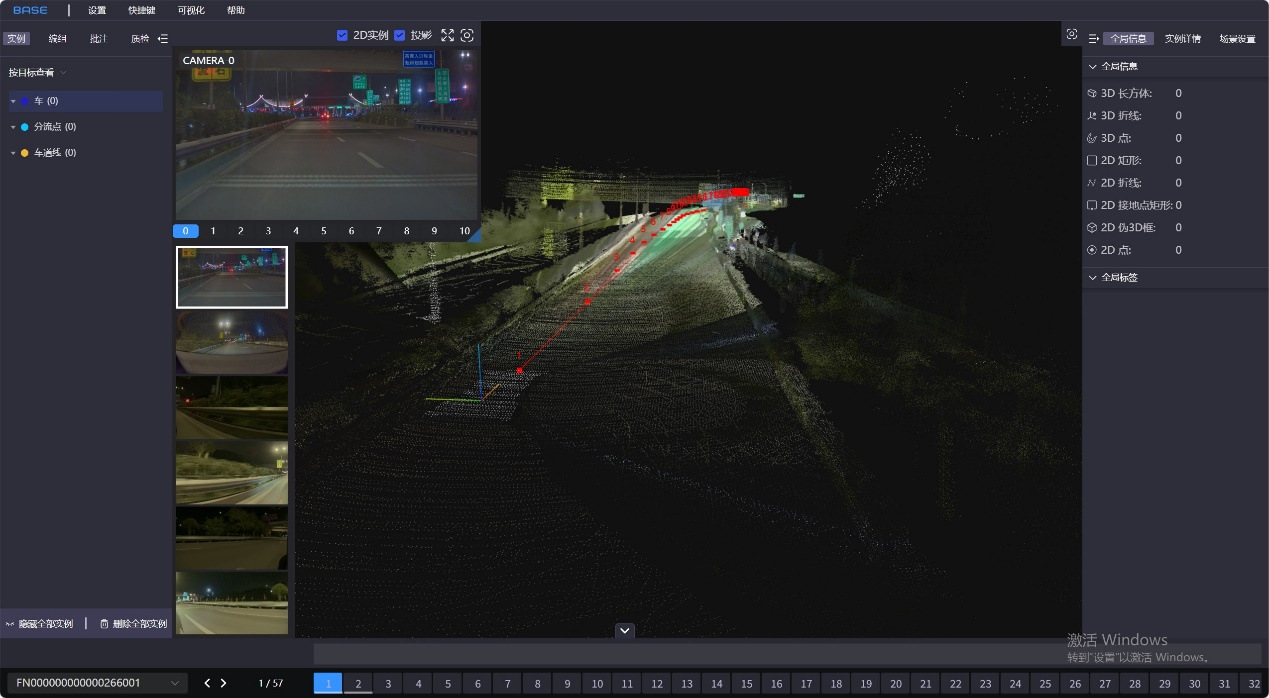Viewport: 1269px width, 698px height.
Task: Select camera number 5 below the preview
Action: (x=324, y=231)
